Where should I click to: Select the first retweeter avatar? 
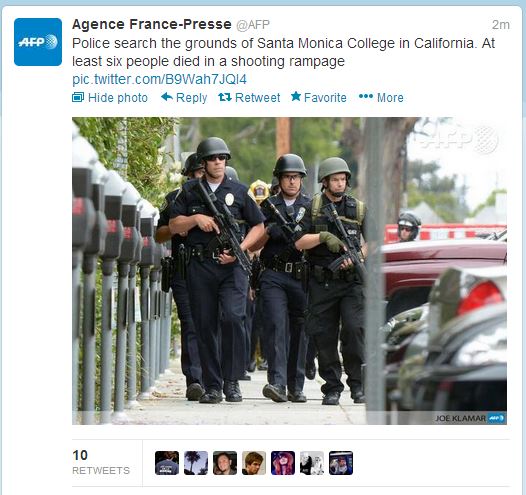167,463
